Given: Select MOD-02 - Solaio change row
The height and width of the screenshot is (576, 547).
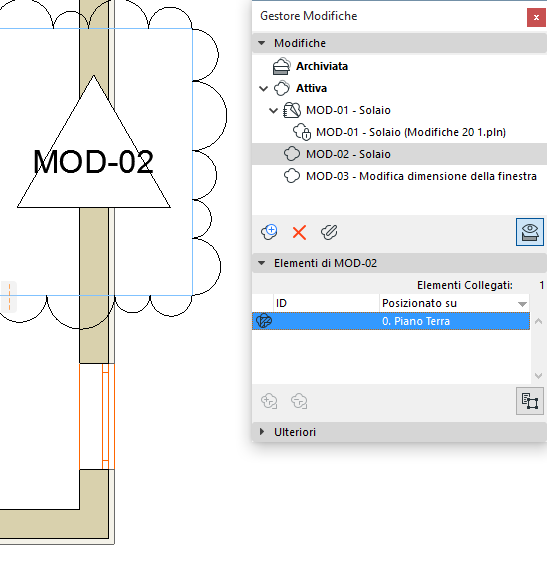Looking at the screenshot, I should click(x=399, y=154).
